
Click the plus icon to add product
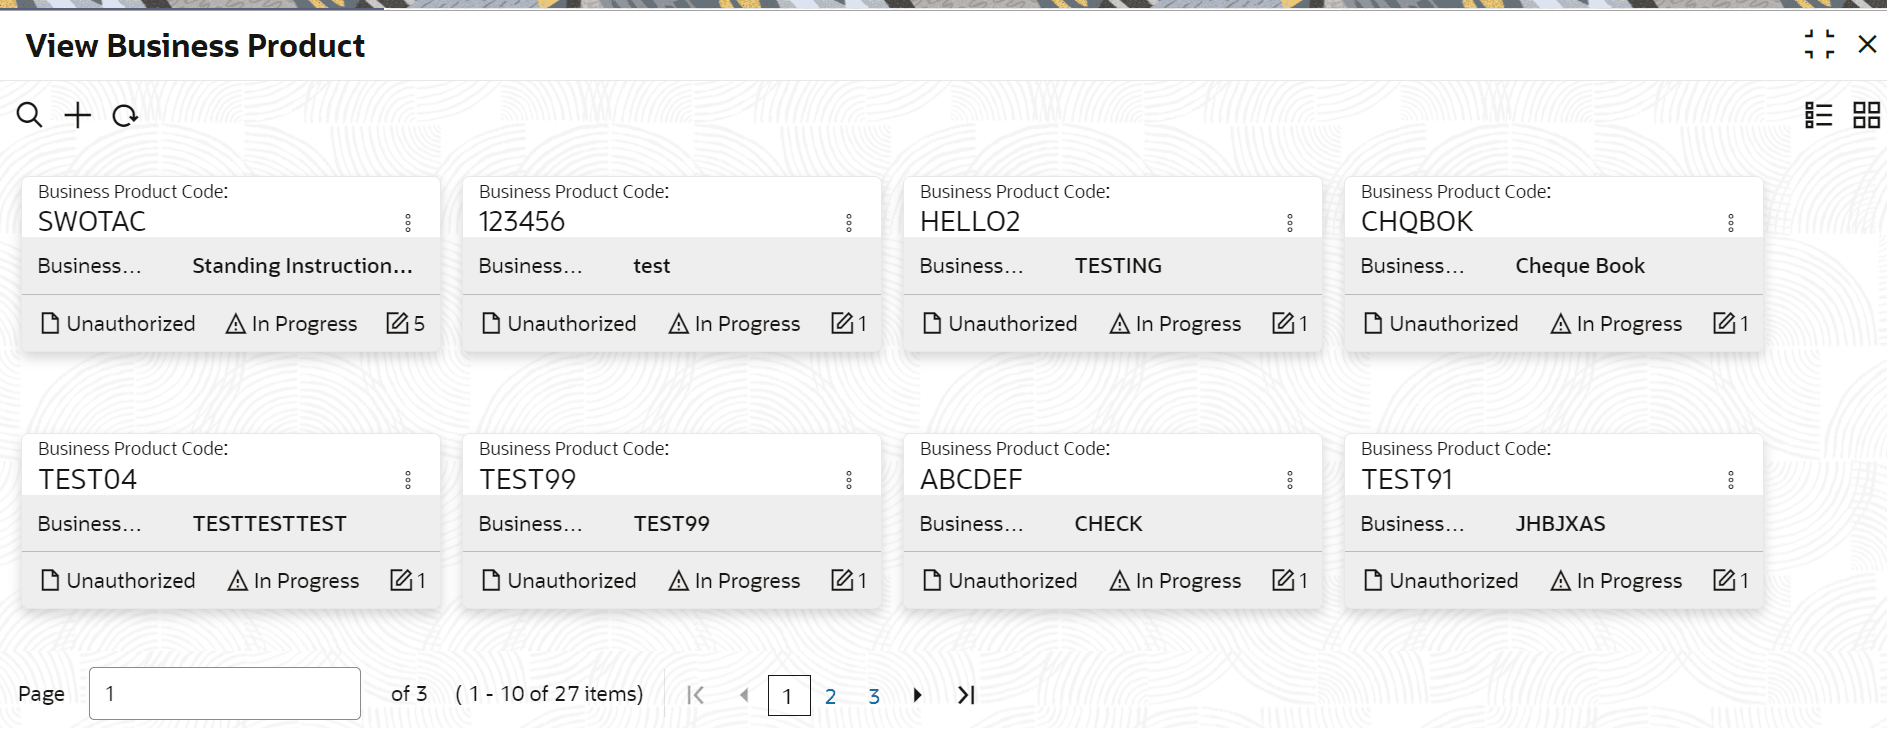click(x=77, y=115)
